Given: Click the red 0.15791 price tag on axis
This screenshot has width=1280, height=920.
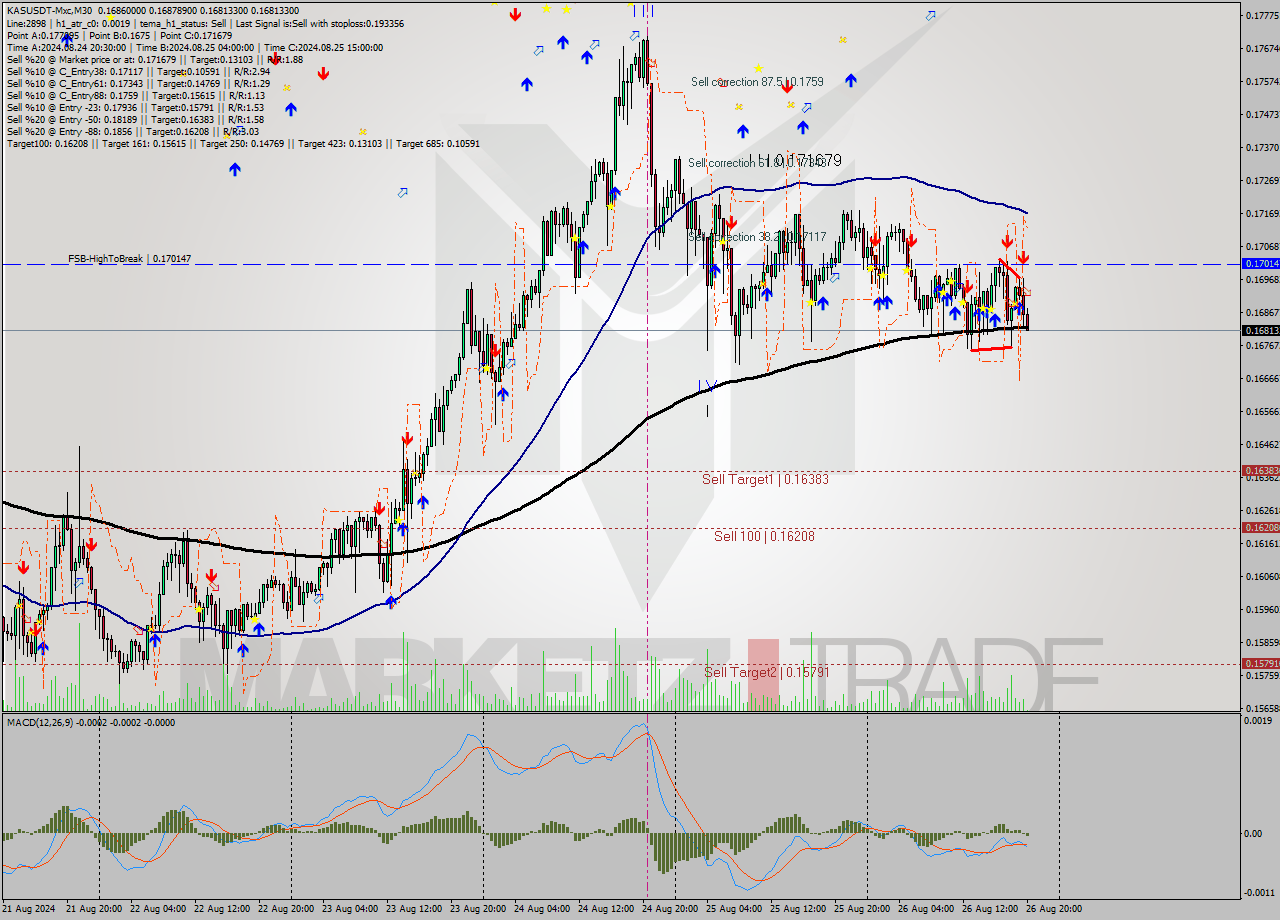Looking at the screenshot, I should coord(1260,663).
